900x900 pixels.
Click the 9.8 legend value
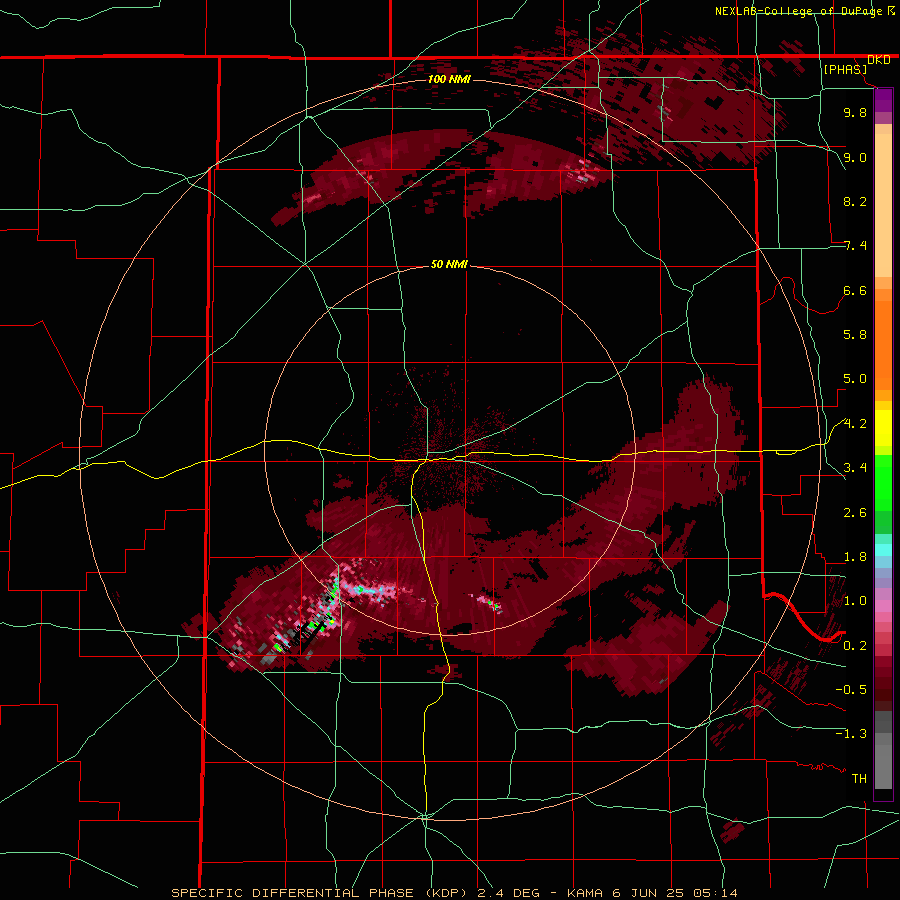point(855,112)
